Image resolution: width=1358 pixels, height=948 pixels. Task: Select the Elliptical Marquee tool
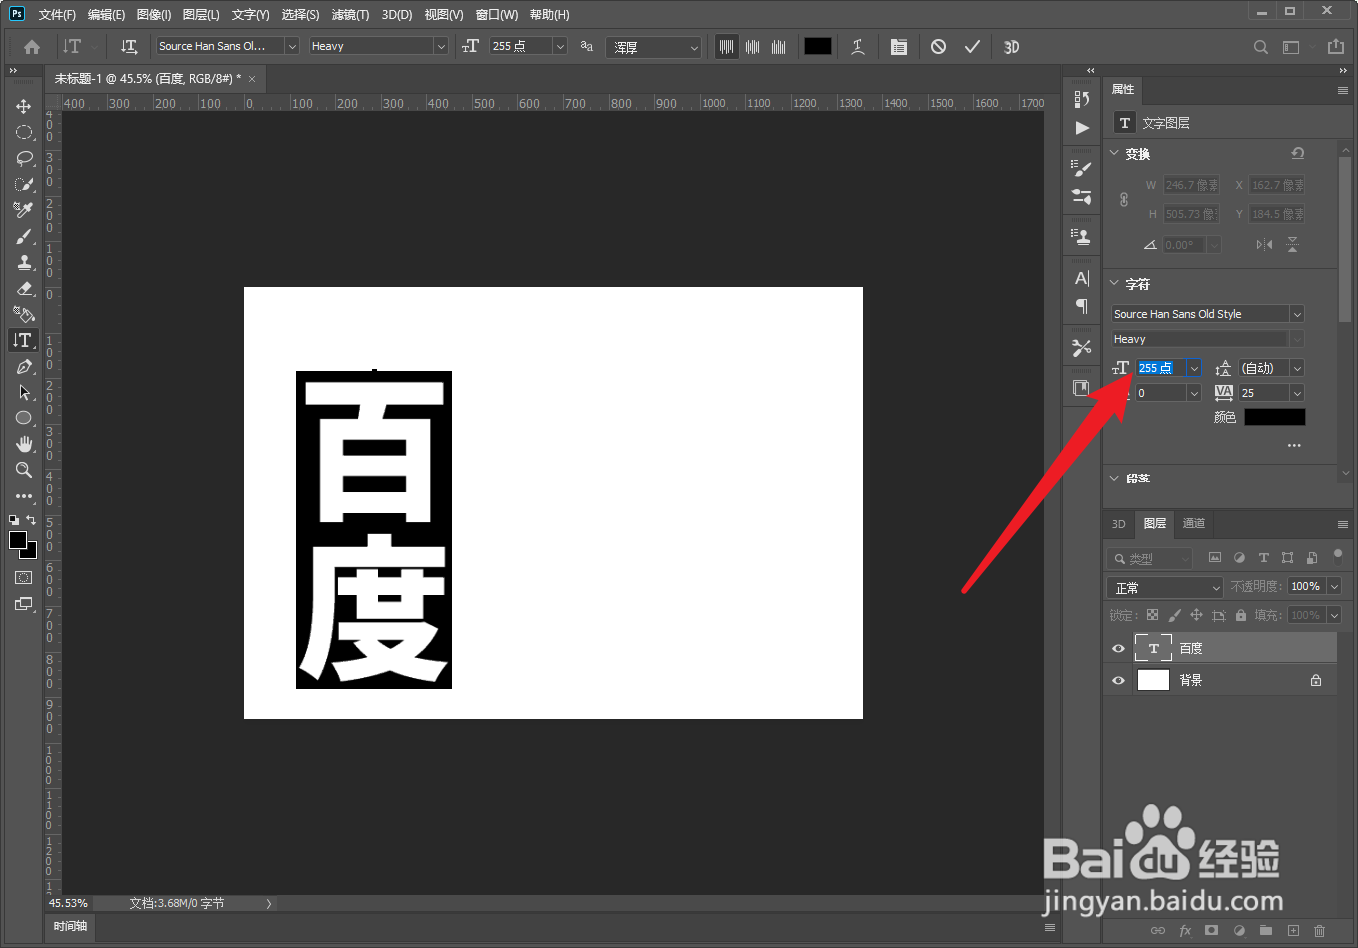24,132
